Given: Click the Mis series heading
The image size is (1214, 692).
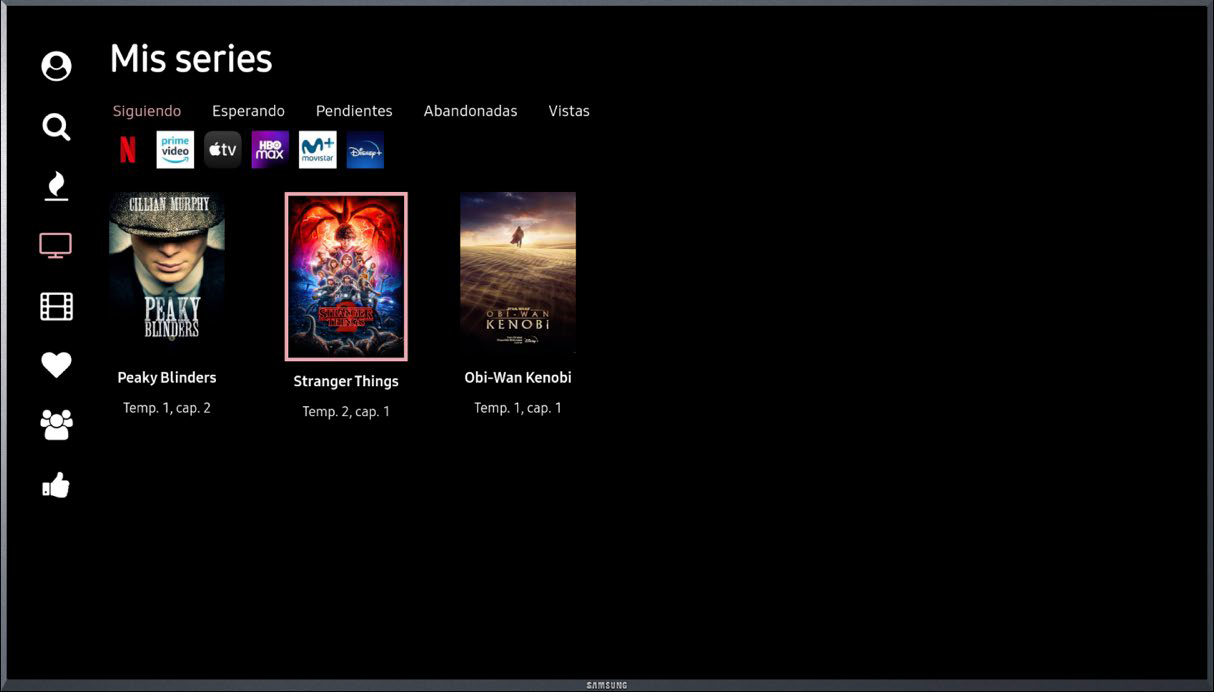Looking at the screenshot, I should point(191,59).
